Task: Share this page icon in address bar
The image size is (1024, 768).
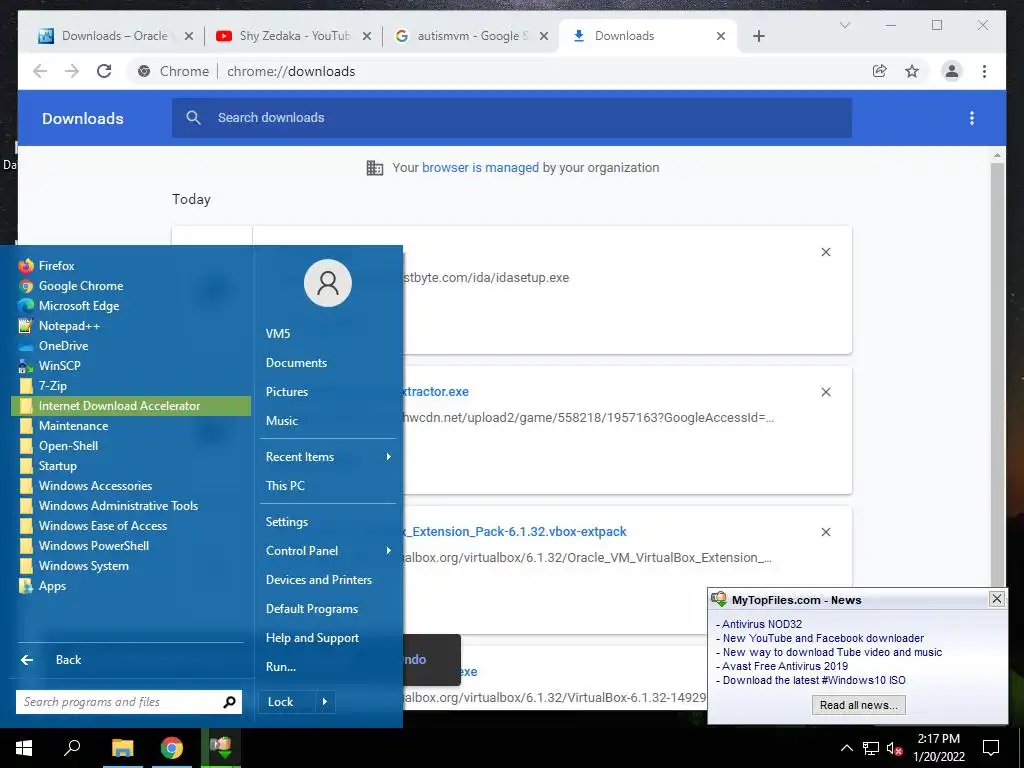Action: [x=880, y=71]
